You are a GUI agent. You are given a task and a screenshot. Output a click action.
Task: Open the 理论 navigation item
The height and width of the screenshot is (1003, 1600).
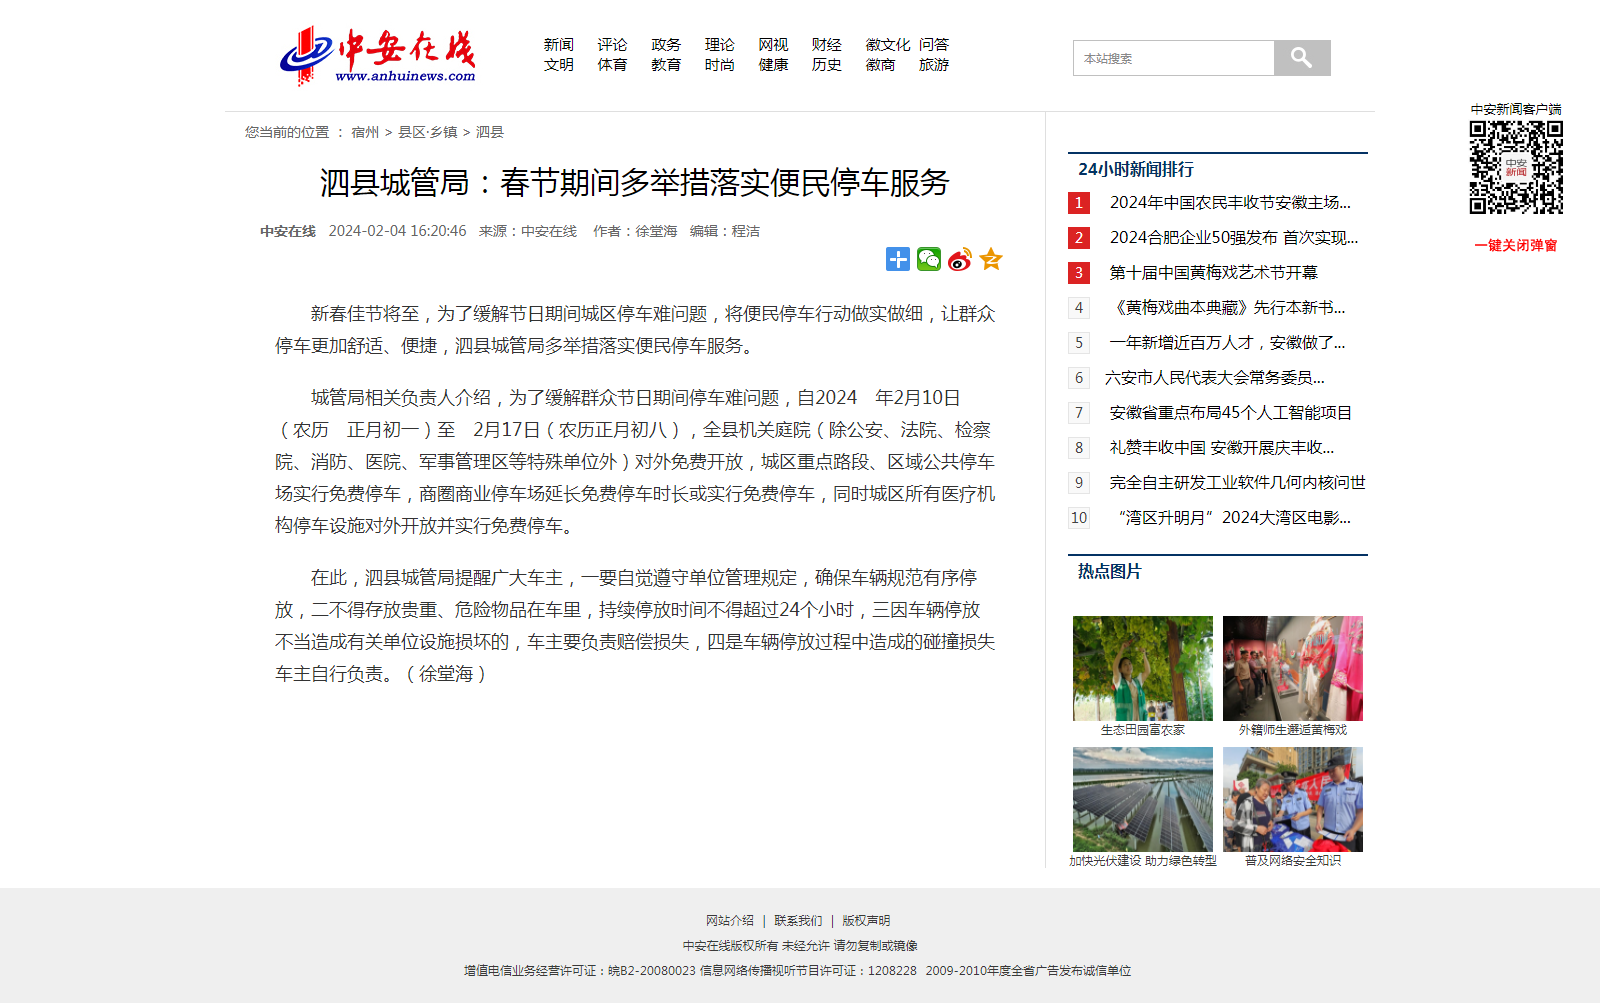point(720,45)
